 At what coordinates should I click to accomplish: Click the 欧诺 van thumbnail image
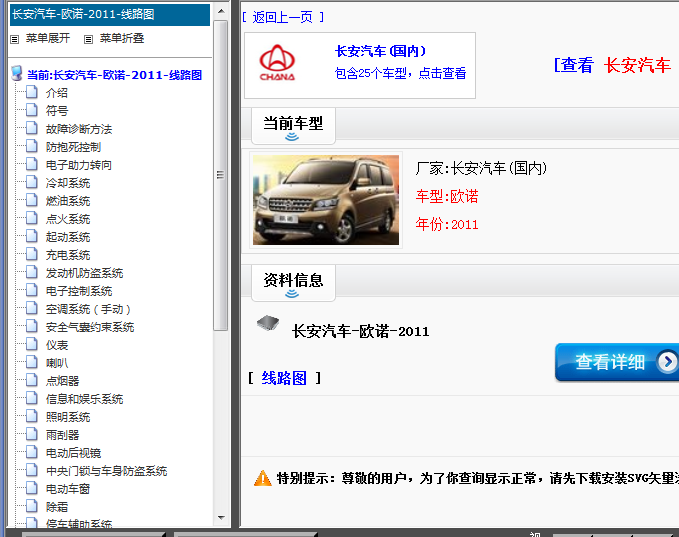click(x=326, y=200)
